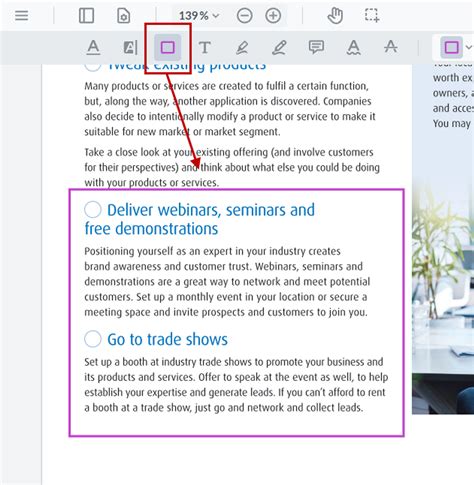Select the hand pan tool
Screen dimensions: 474x485
tap(335, 15)
